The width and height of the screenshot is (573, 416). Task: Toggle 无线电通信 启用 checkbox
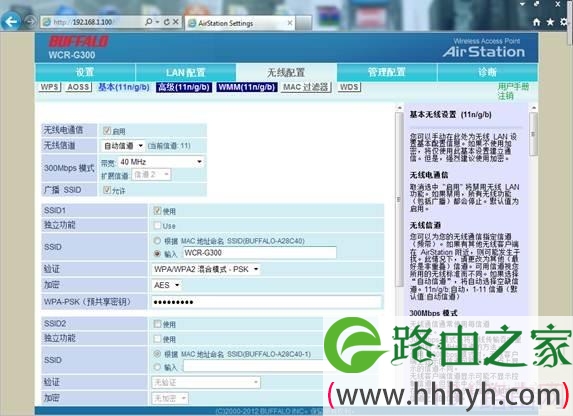point(107,131)
